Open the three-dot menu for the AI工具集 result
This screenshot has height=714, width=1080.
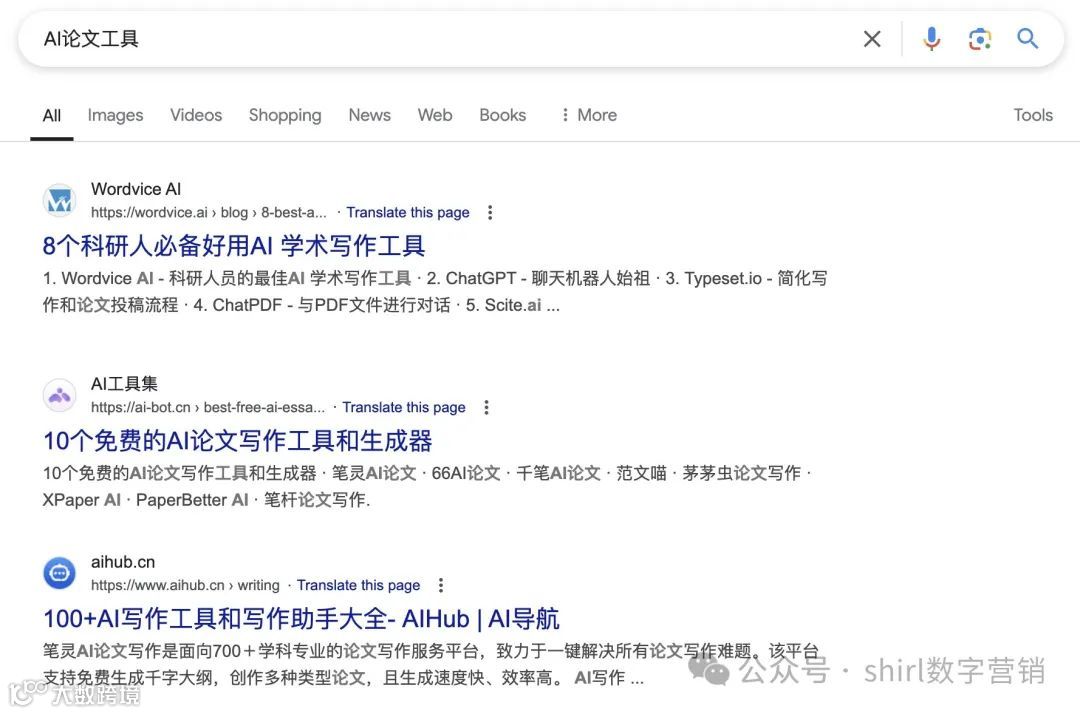(486, 408)
